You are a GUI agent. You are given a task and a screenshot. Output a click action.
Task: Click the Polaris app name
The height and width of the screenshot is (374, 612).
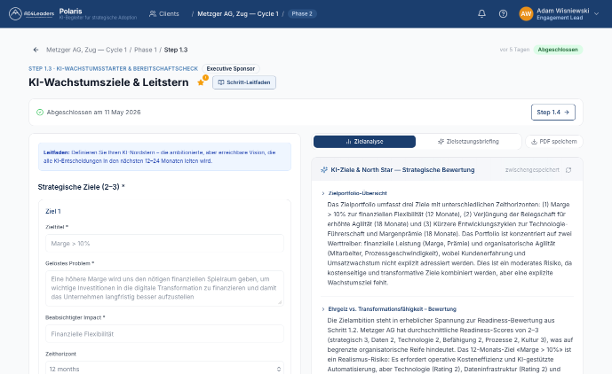[x=71, y=11]
